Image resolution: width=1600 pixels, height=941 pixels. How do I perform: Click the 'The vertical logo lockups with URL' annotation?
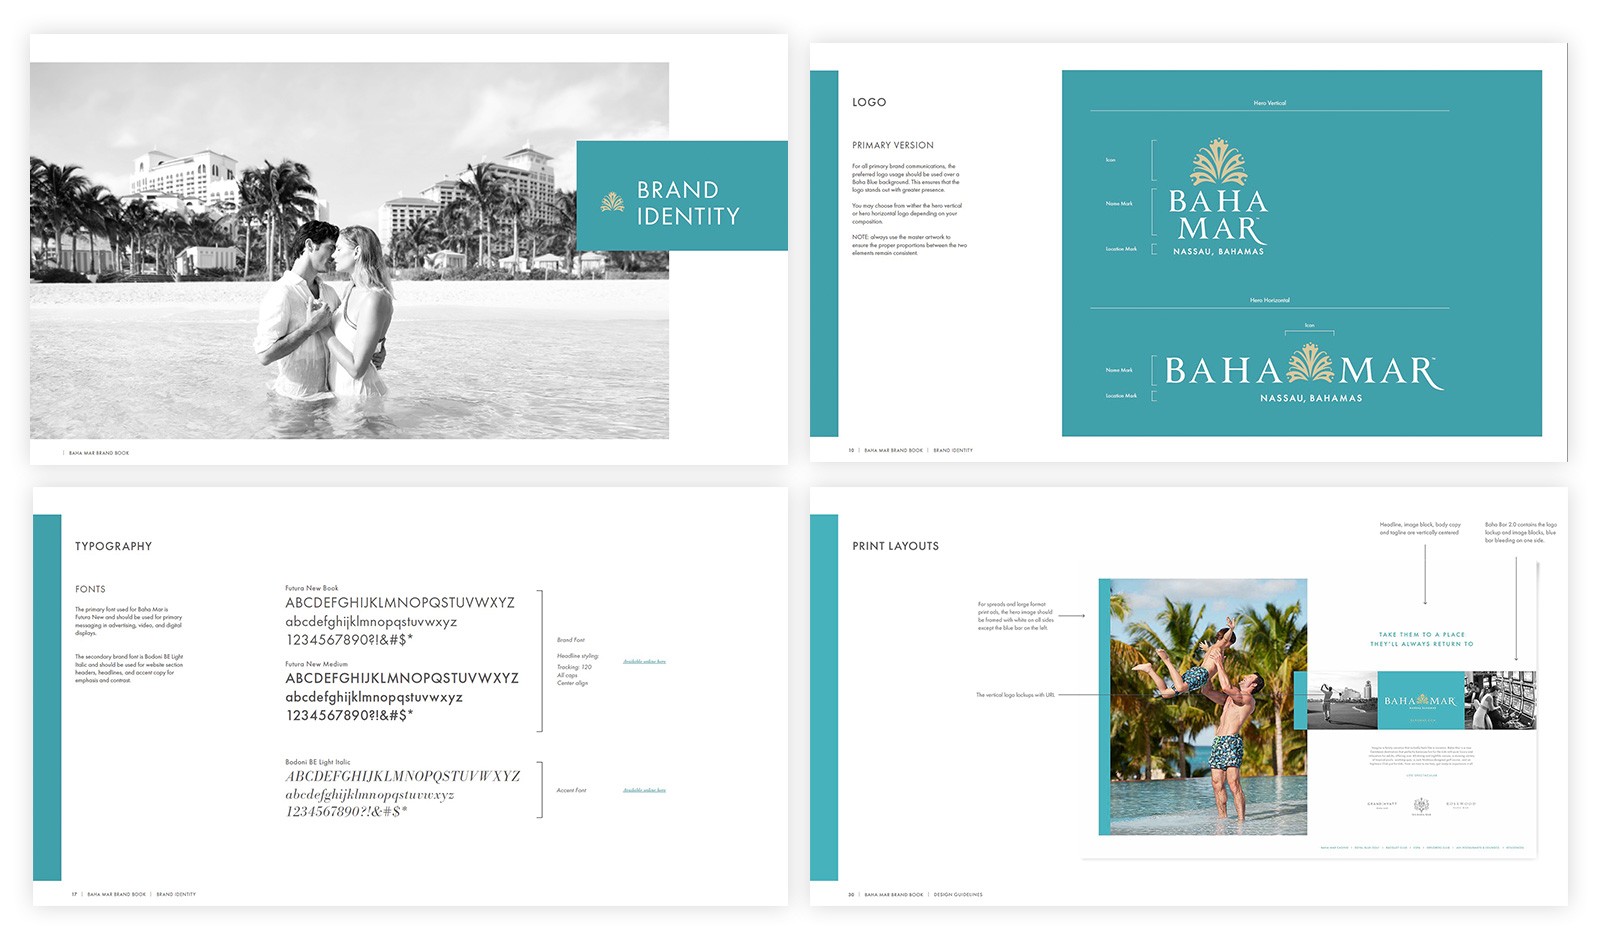pyautogui.click(x=1015, y=695)
